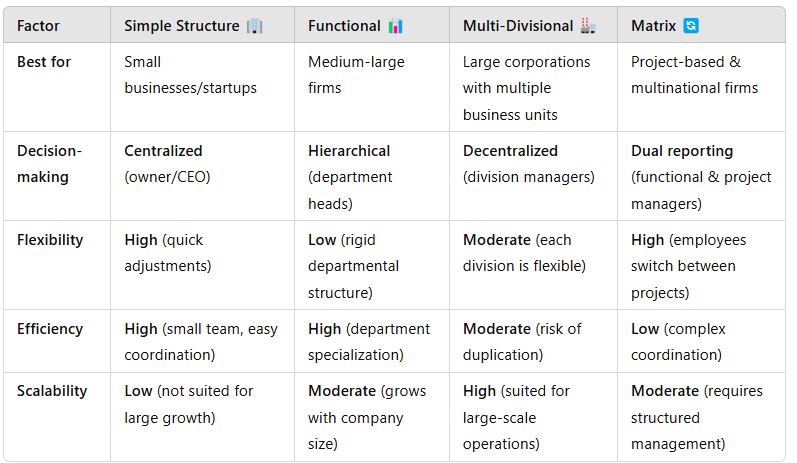
Task: Select the Dual reporting cell text
Action: pos(701,177)
